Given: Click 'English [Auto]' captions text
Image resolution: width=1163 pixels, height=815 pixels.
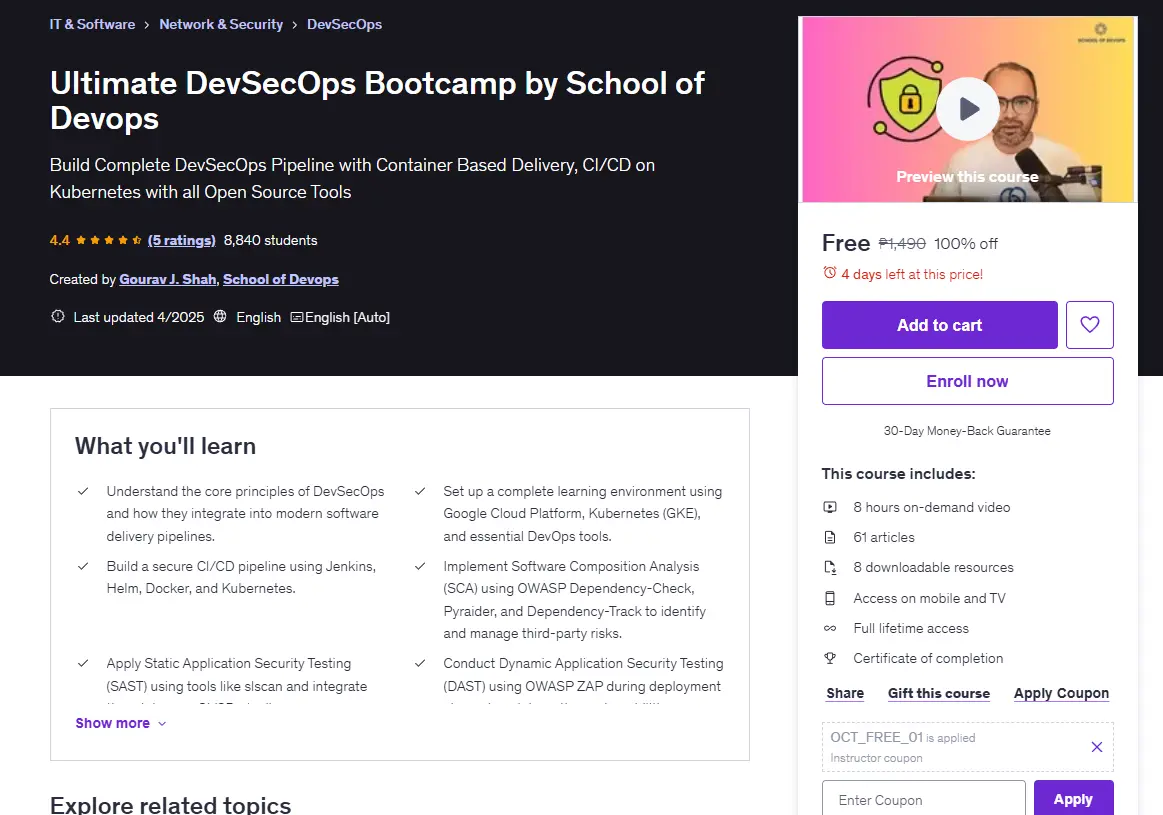Looking at the screenshot, I should pyautogui.click(x=347, y=317).
